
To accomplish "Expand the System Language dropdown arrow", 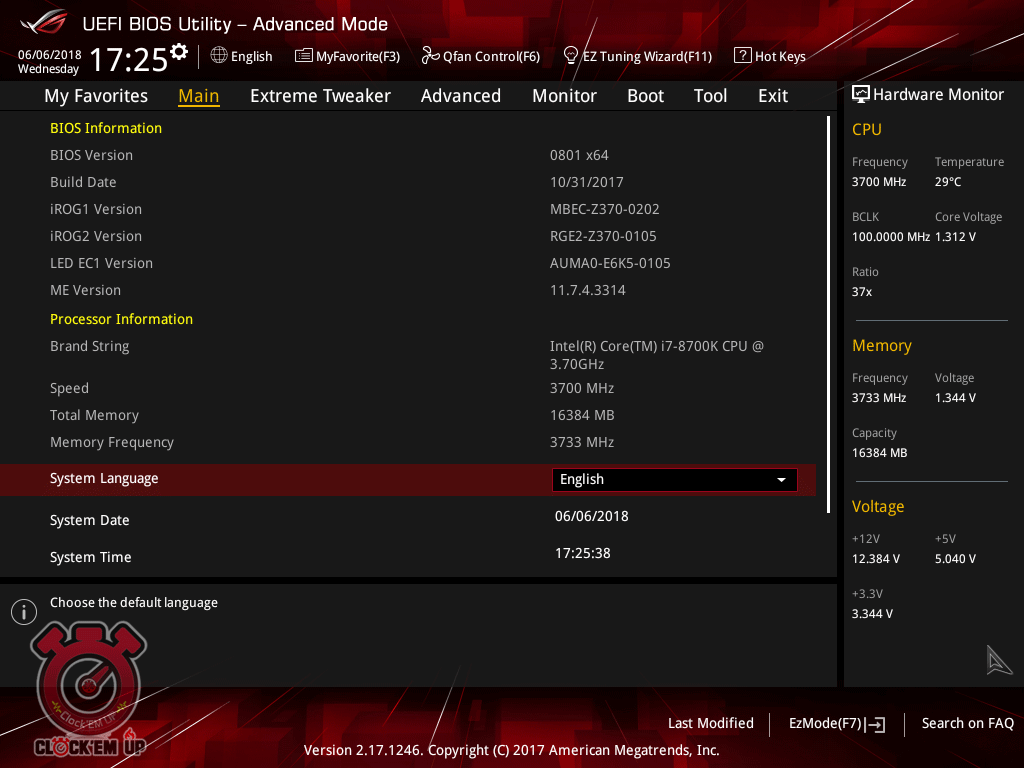I will (781, 480).
